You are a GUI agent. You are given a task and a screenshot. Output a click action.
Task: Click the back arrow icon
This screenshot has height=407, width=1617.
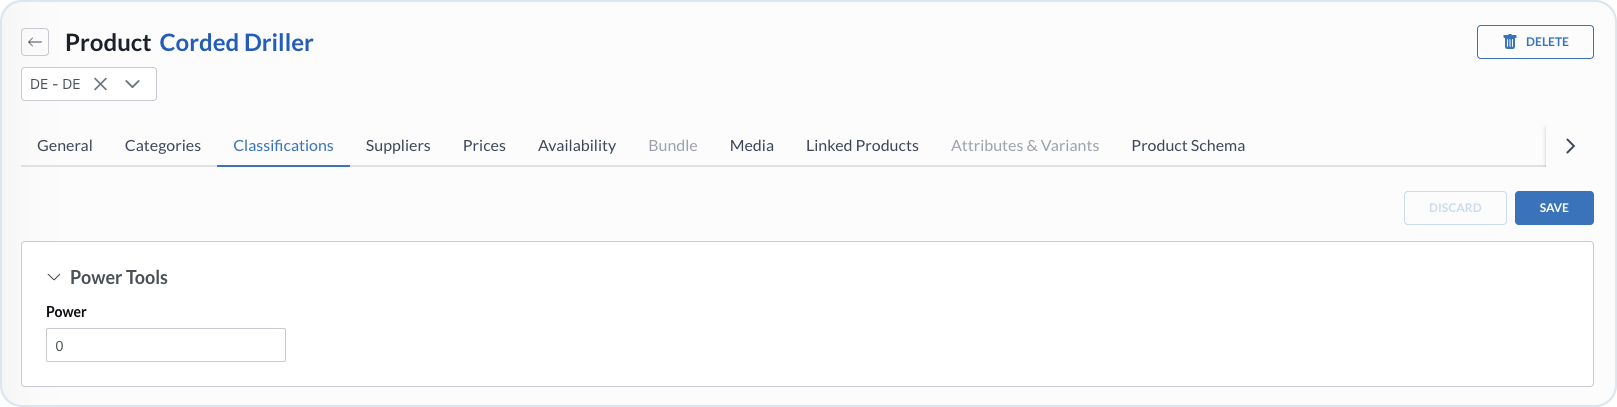[x=35, y=42]
